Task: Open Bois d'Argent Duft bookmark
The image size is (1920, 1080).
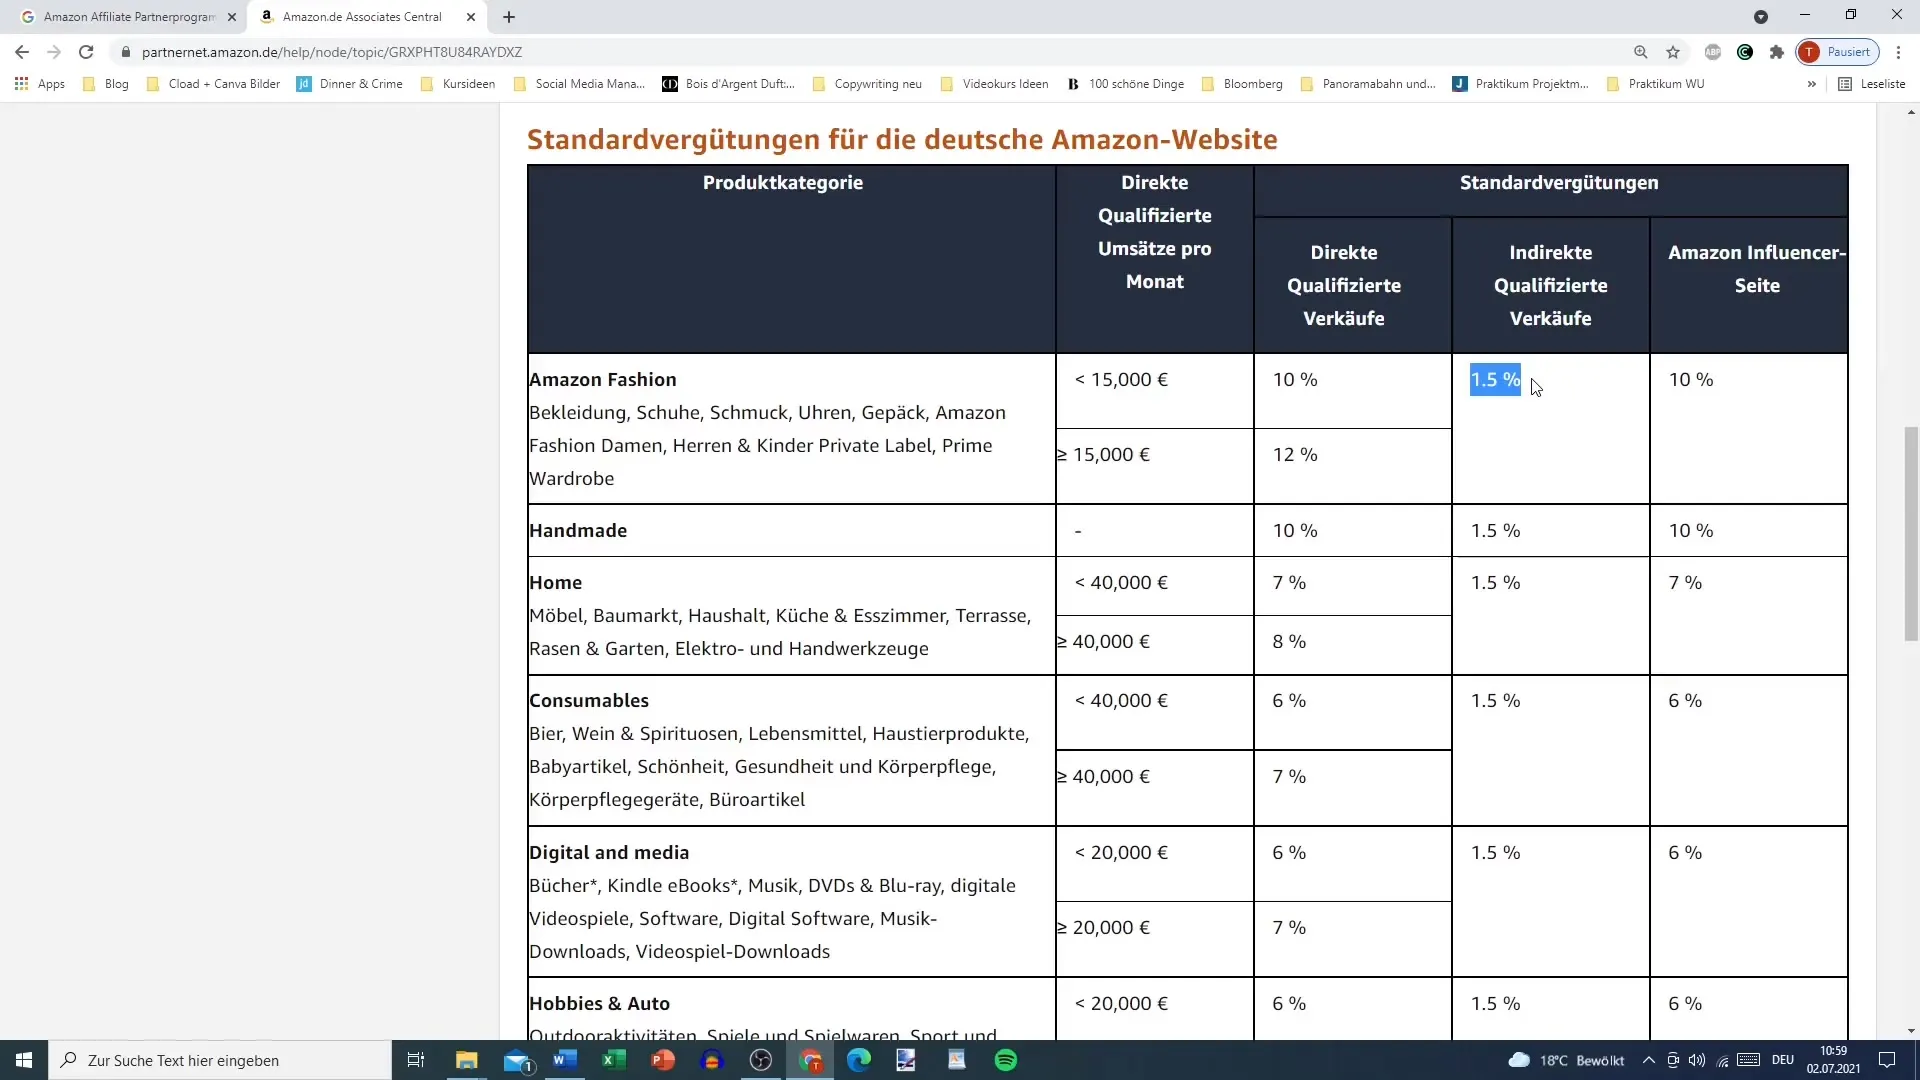Action: (729, 84)
